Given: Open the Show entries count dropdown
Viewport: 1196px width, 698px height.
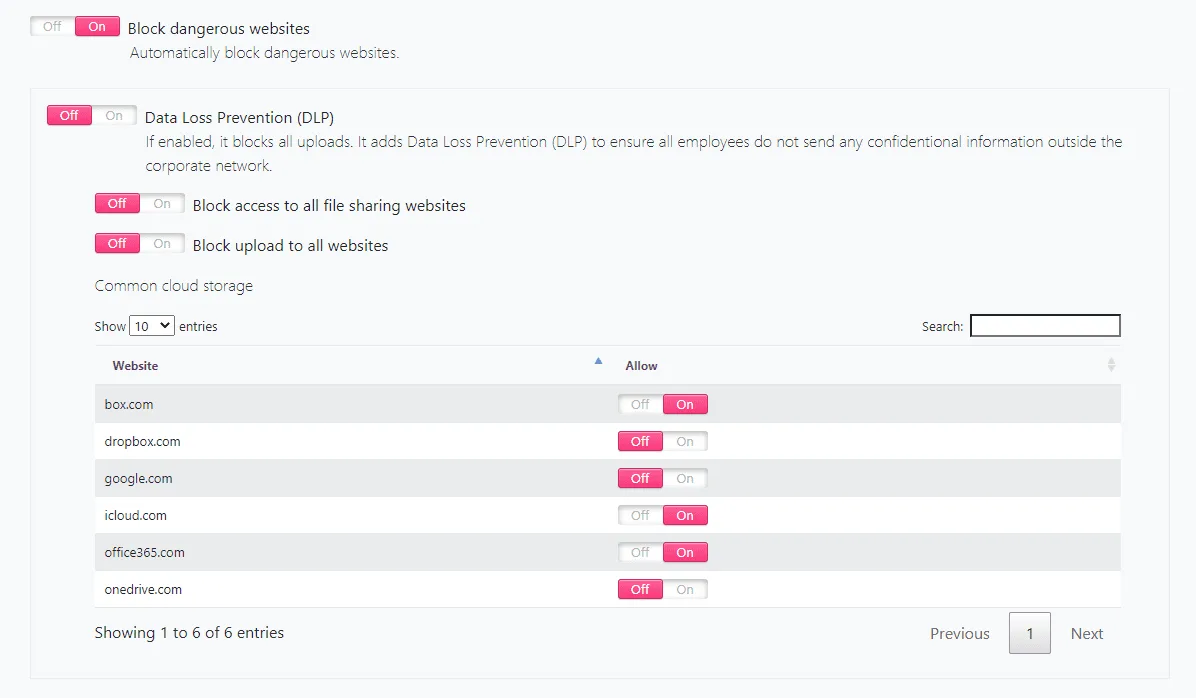Looking at the screenshot, I should coord(152,326).
